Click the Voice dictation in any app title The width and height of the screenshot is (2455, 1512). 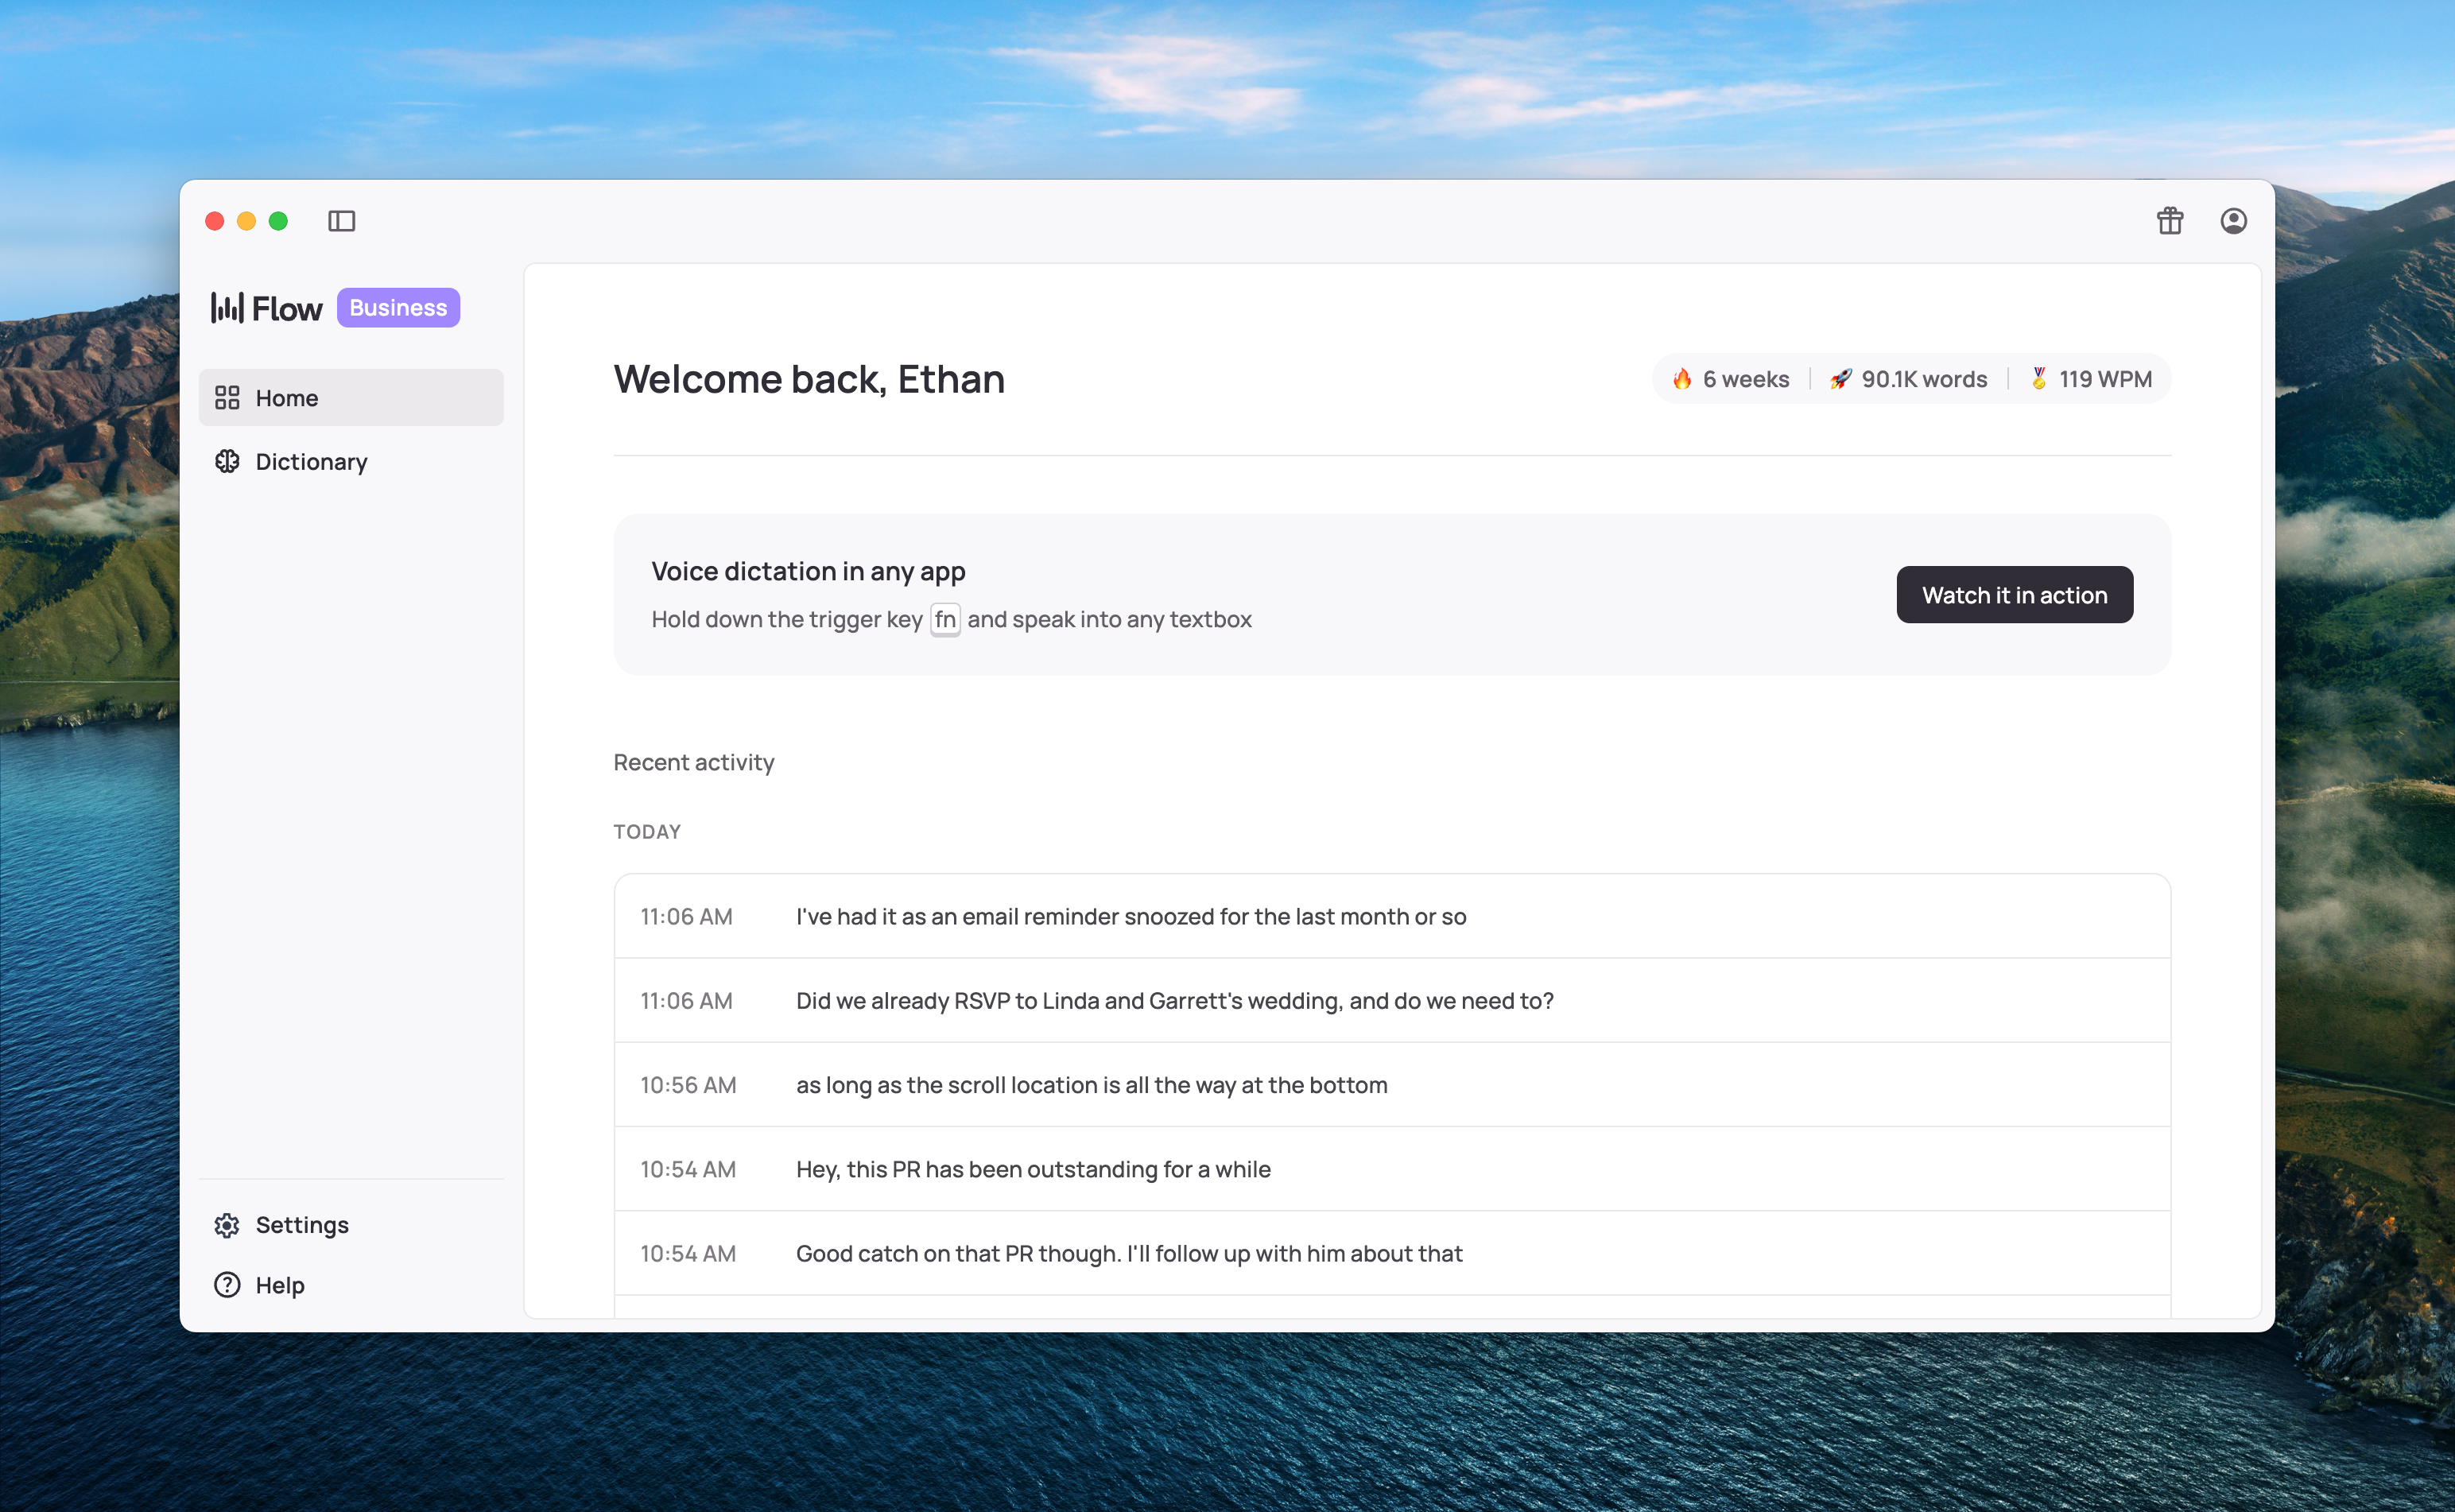click(x=808, y=572)
